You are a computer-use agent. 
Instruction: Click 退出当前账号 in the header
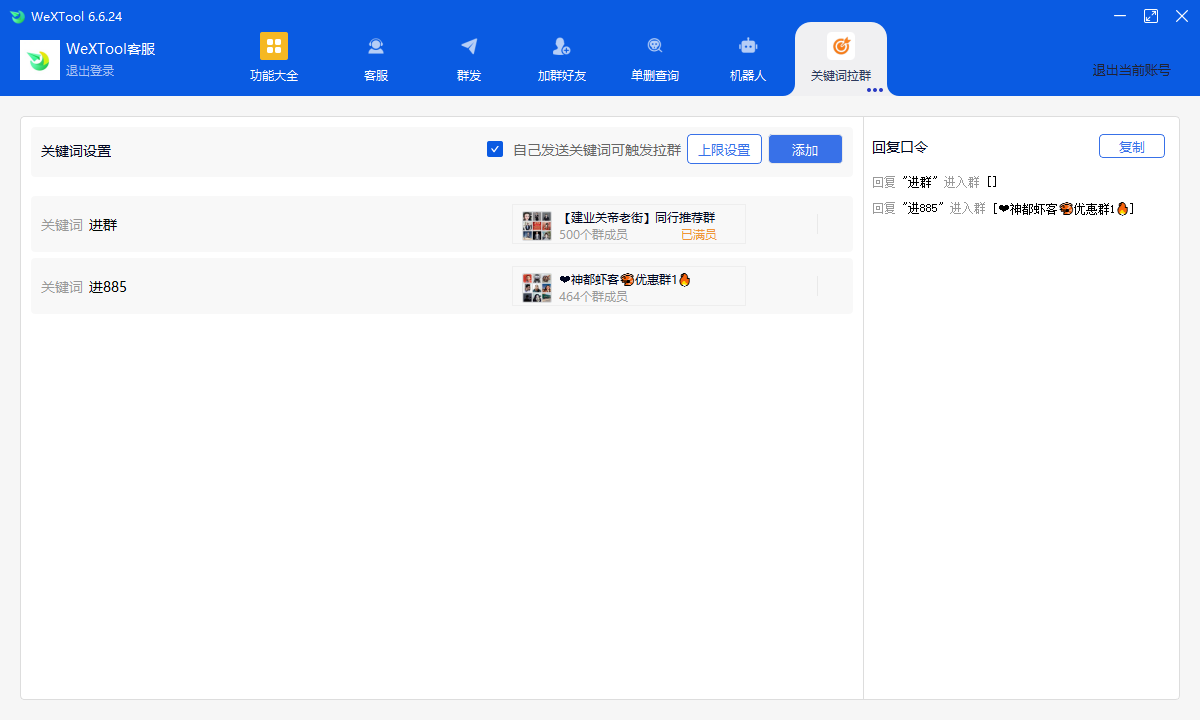click(x=1131, y=70)
